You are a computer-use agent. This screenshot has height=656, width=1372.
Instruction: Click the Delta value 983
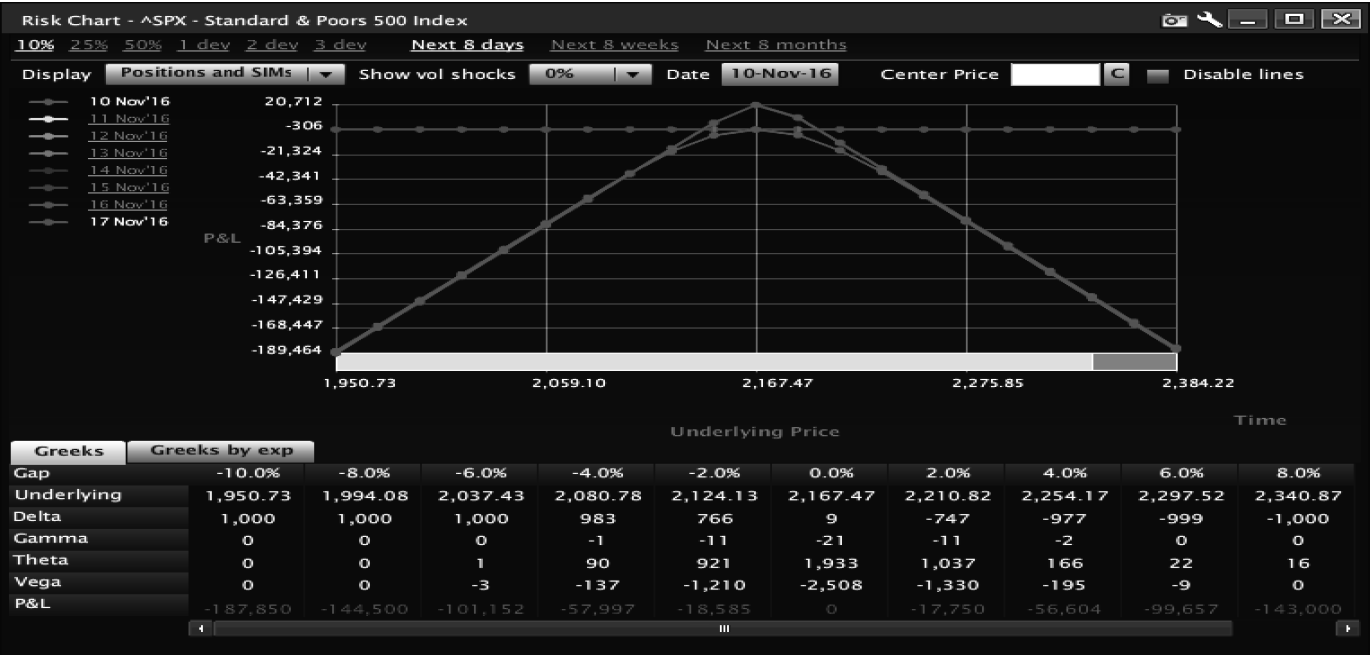(598, 518)
